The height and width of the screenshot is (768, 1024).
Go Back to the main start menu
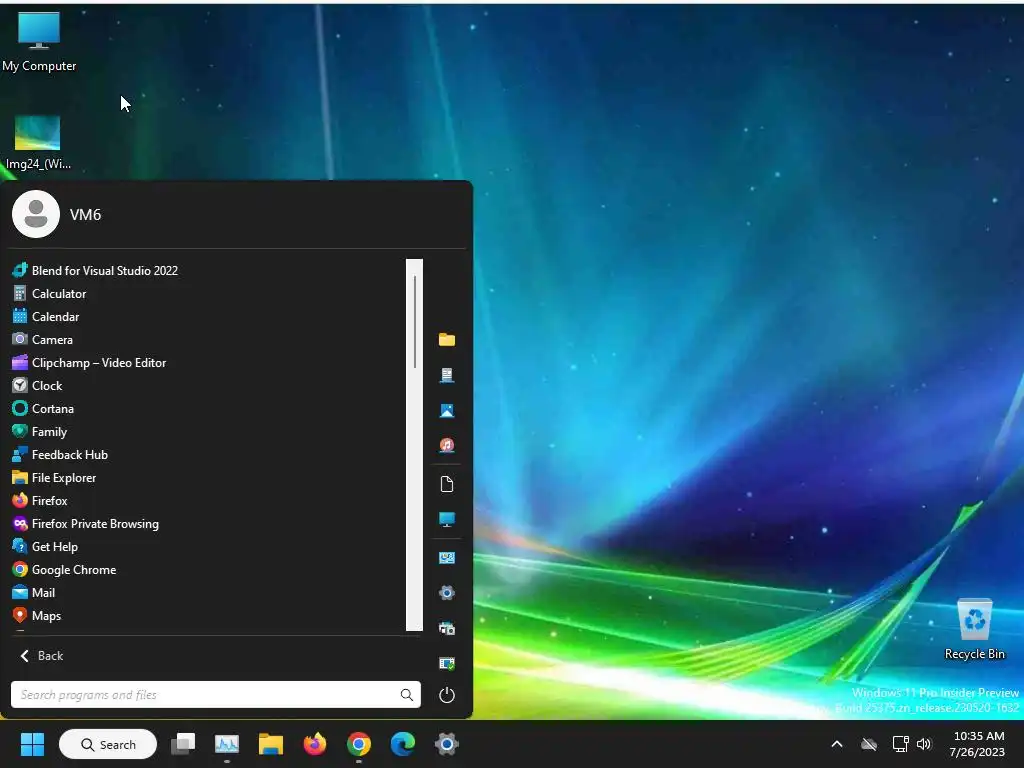pyautogui.click(x=42, y=656)
